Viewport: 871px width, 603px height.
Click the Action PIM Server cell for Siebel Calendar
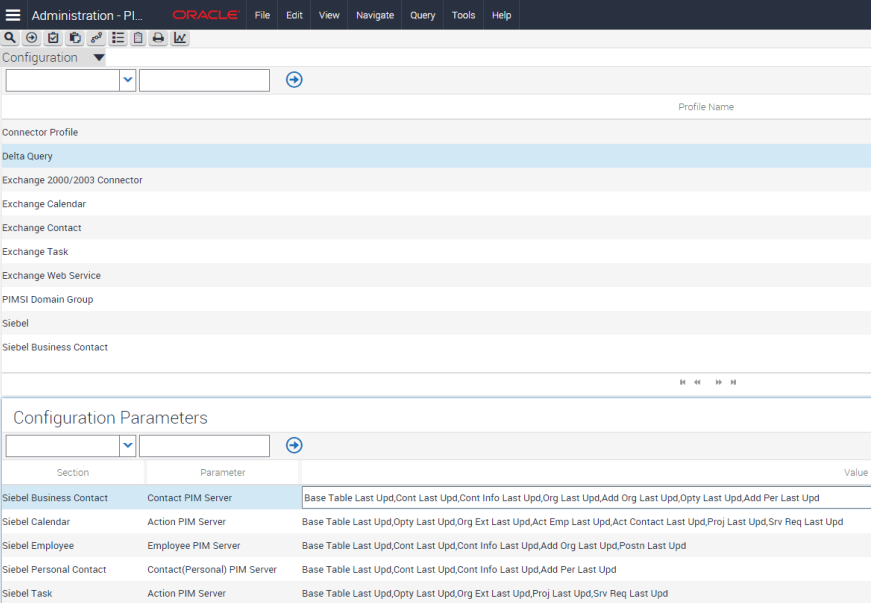pyautogui.click(x=223, y=521)
